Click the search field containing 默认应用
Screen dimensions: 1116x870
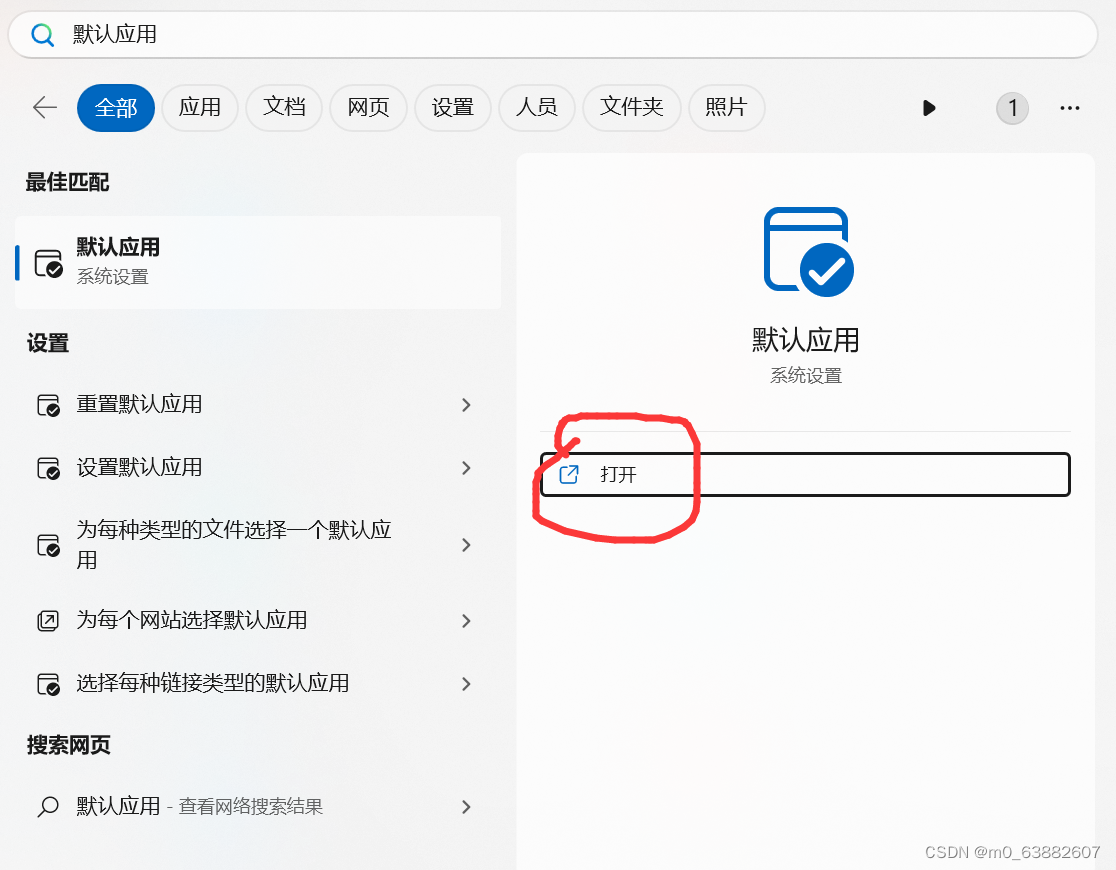click(x=552, y=34)
